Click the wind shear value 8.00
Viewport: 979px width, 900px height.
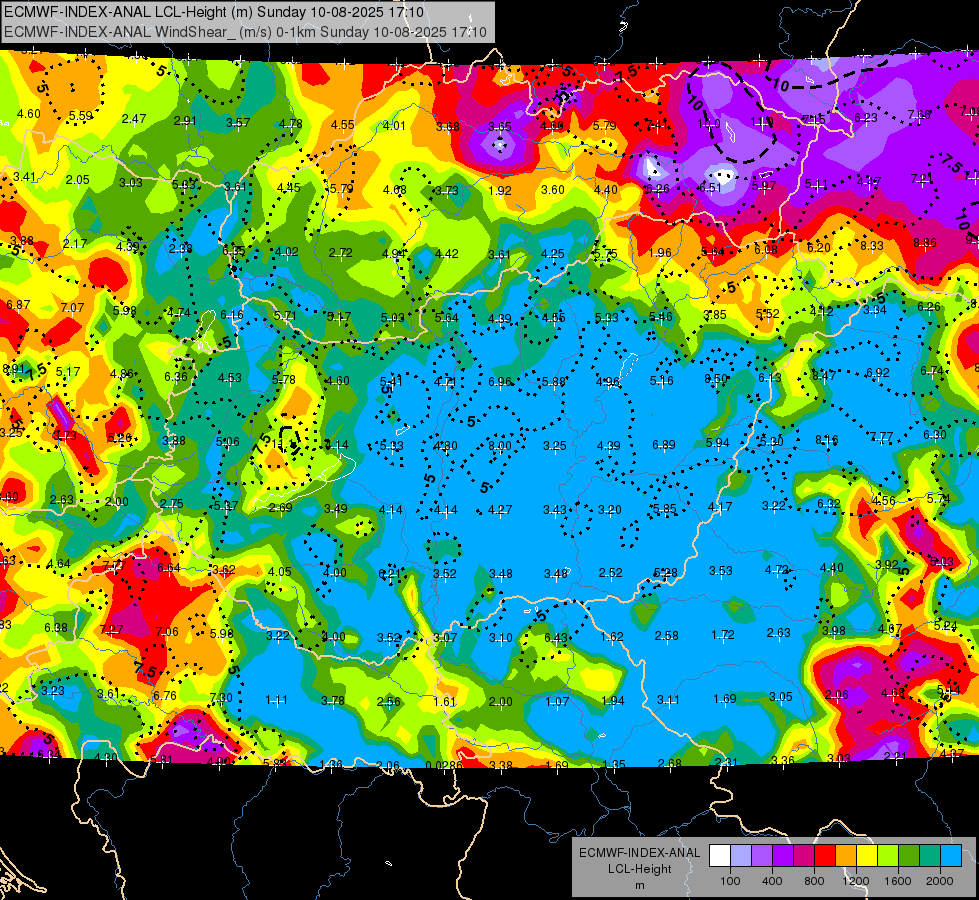pos(499,446)
